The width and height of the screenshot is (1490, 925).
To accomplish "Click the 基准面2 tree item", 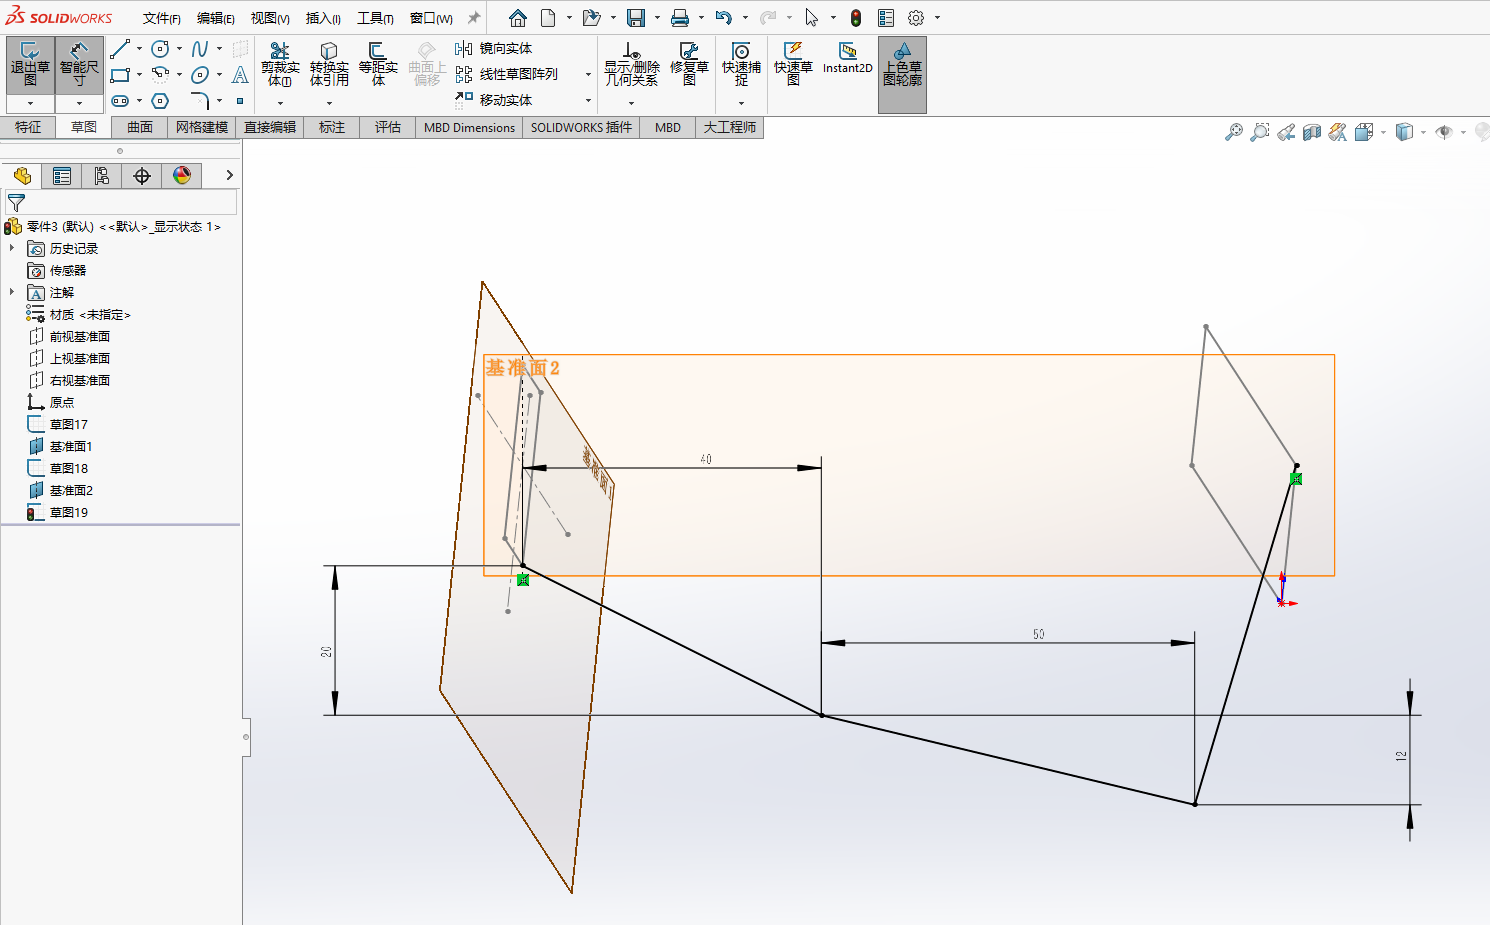I will pyautogui.click(x=71, y=490).
